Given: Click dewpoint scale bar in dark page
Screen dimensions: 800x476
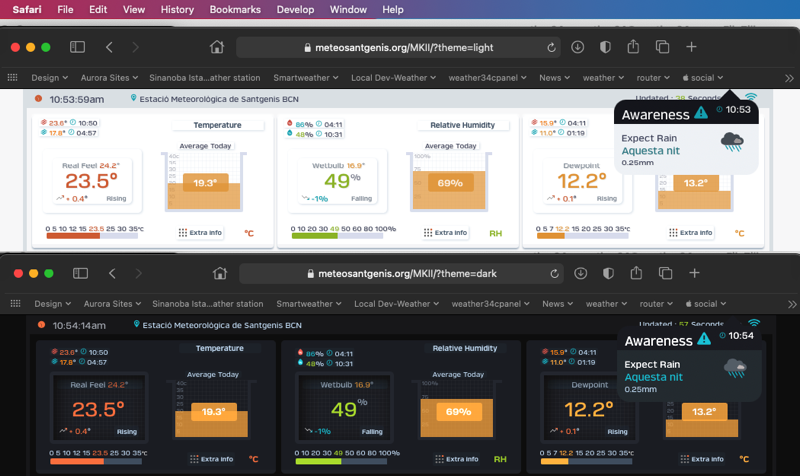Looking at the screenshot, I should tap(586, 461).
